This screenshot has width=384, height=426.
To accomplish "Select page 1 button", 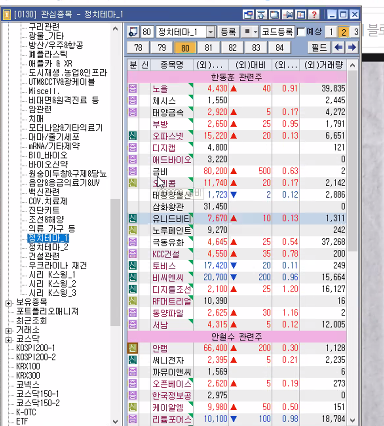I will (331, 32).
